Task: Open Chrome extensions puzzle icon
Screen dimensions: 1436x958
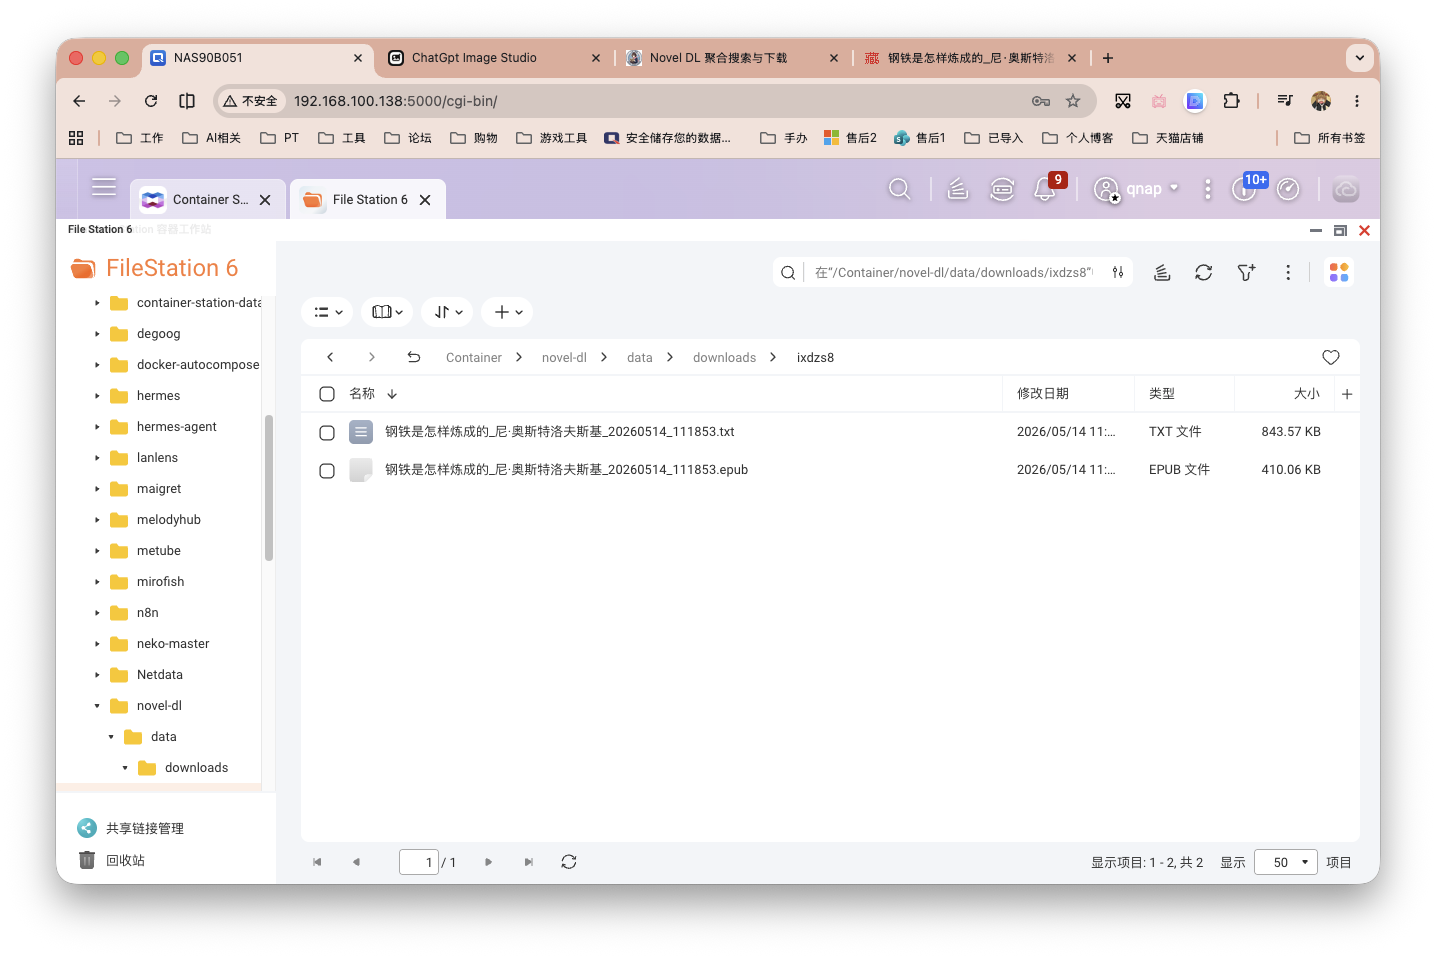Action: point(1232,101)
